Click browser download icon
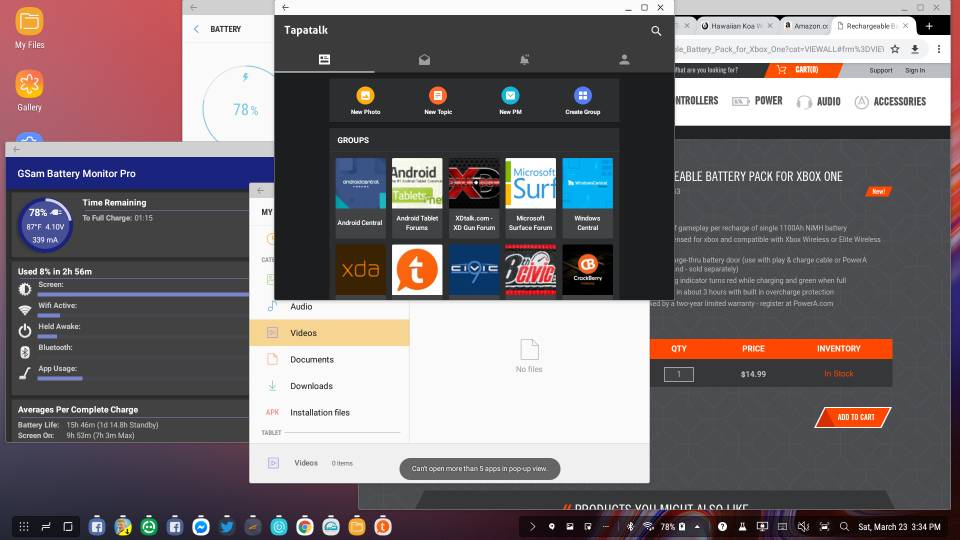 pos(915,49)
